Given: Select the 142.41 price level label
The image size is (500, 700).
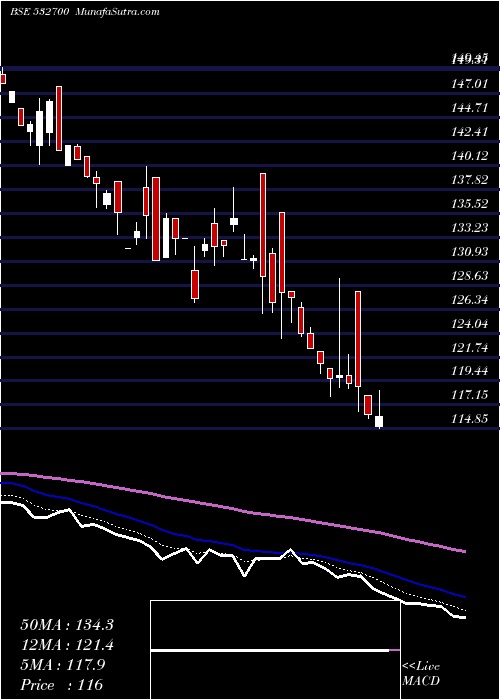Looking at the screenshot, I should (x=469, y=132).
